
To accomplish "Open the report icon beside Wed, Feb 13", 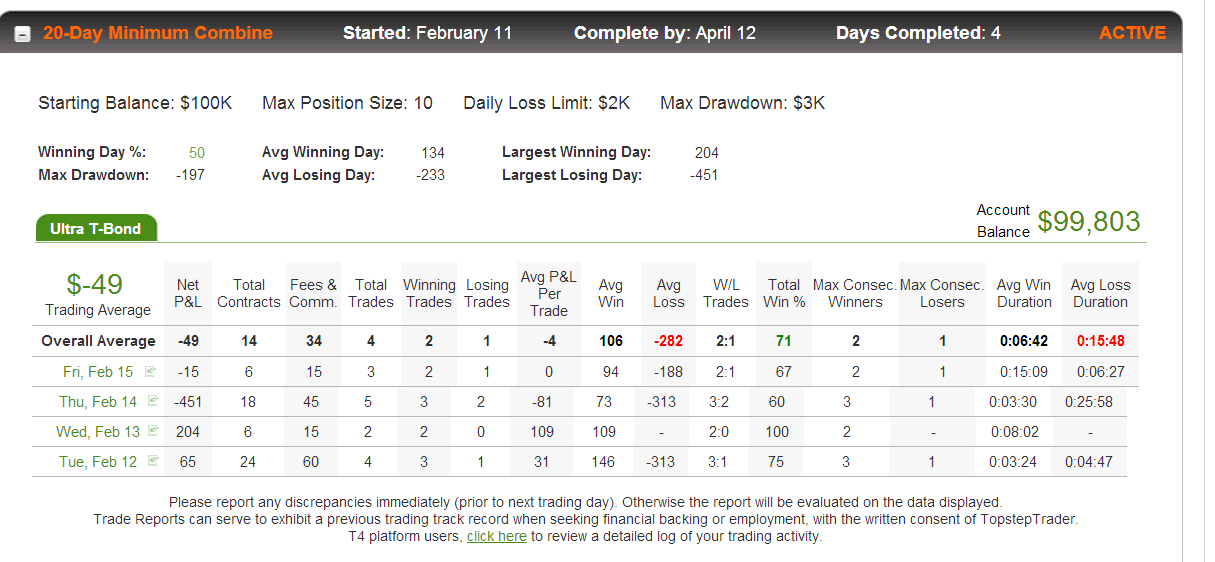I will pyautogui.click(x=153, y=431).
